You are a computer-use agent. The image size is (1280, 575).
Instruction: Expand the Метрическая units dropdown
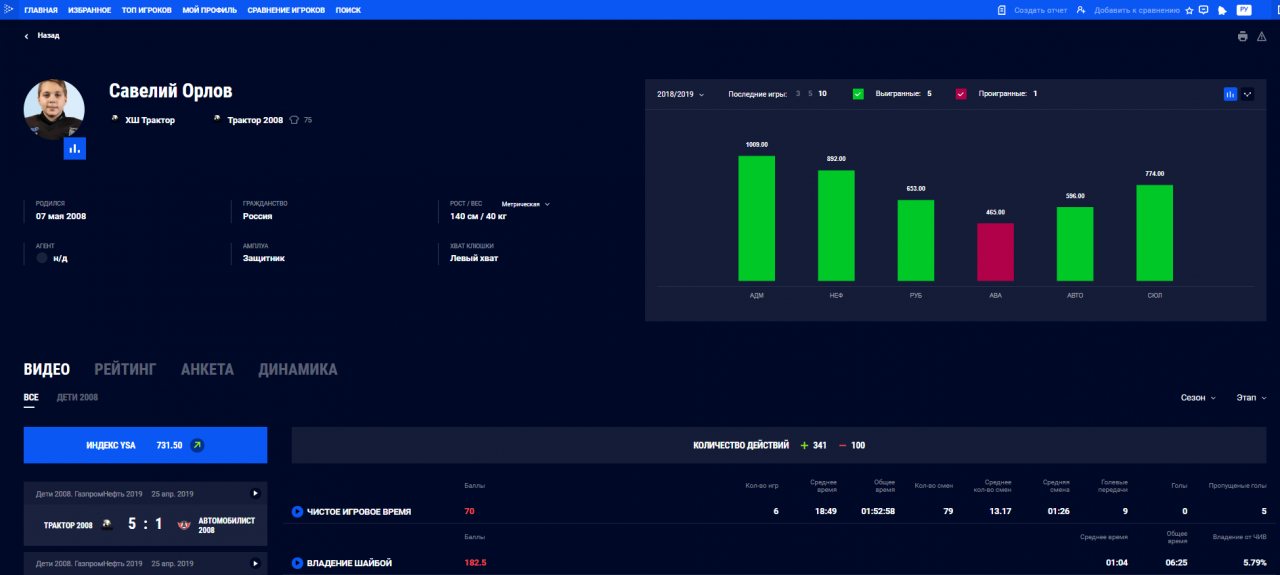pos(525,204)
